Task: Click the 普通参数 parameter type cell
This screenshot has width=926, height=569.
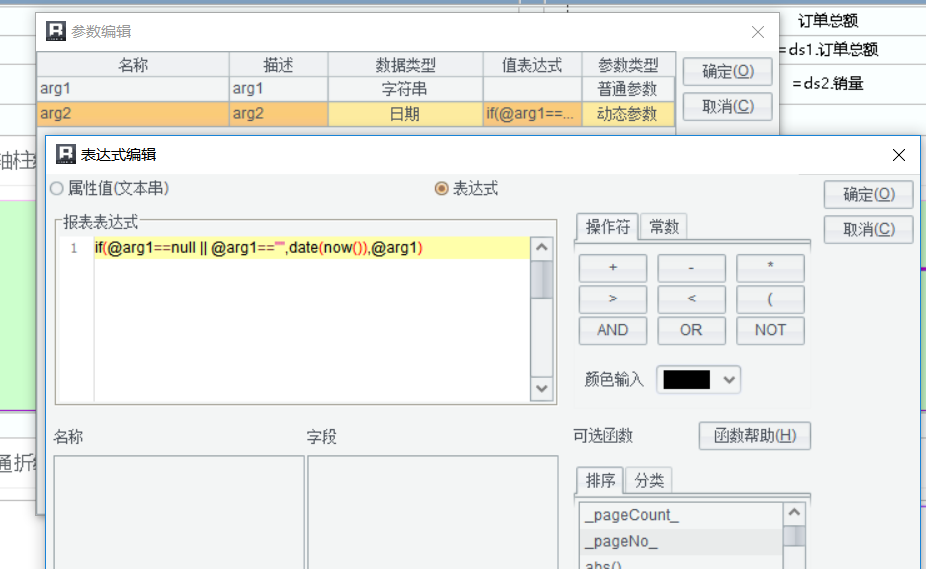Action: point(628,89)
